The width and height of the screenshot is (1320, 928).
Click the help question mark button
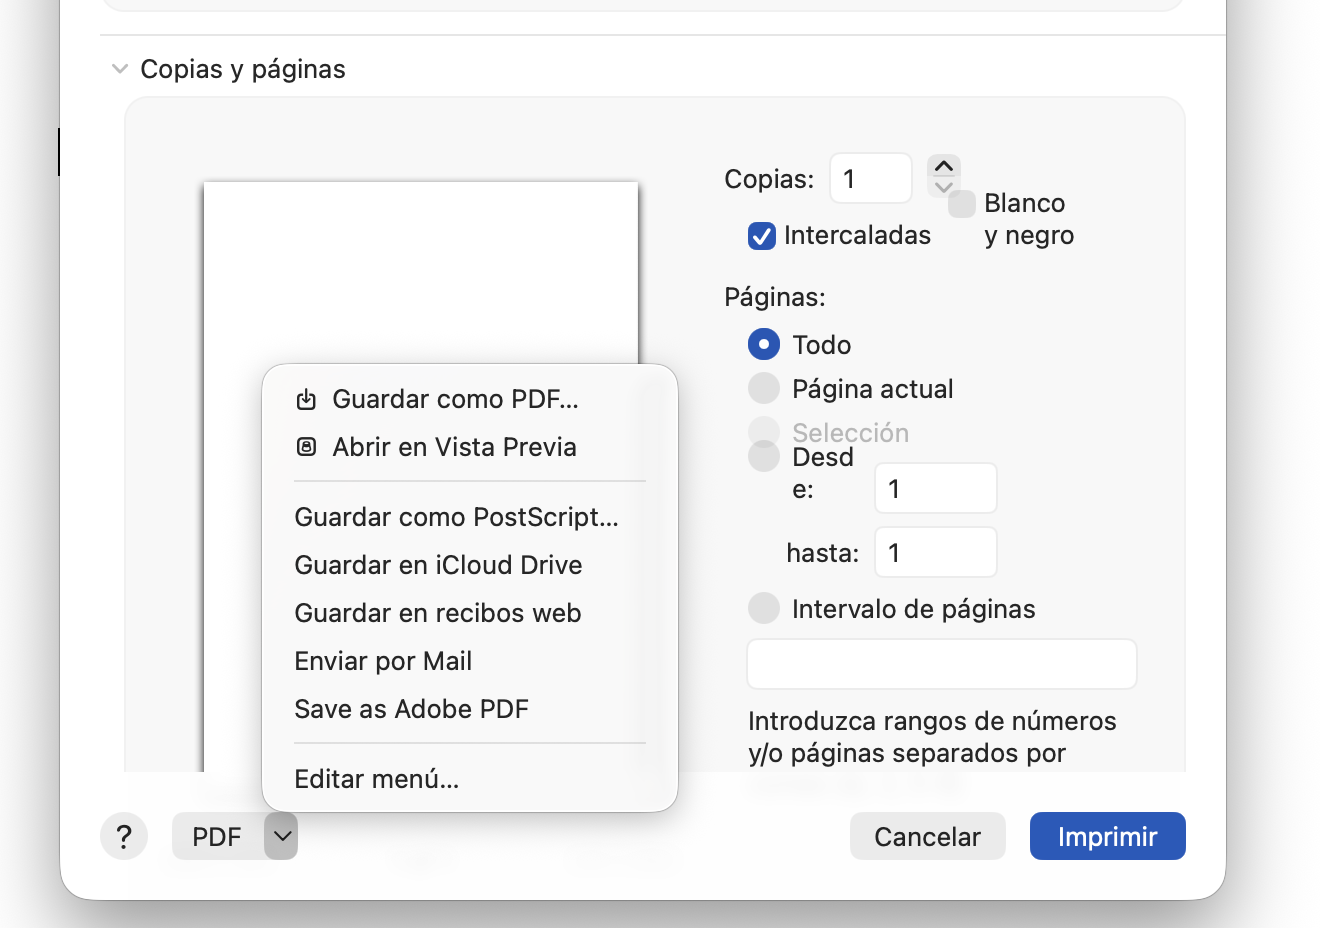[x=124, y=836]
